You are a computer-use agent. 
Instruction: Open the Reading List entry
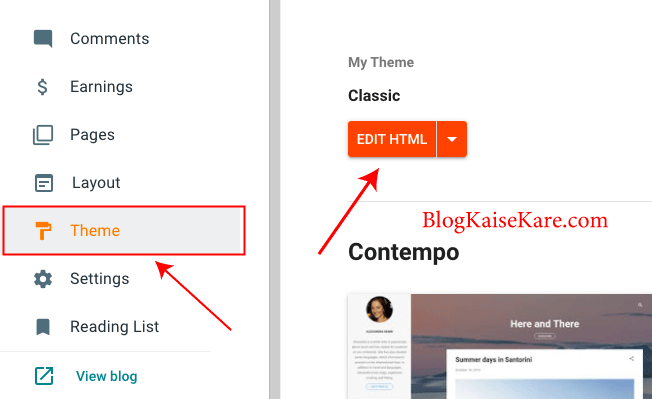115,327
